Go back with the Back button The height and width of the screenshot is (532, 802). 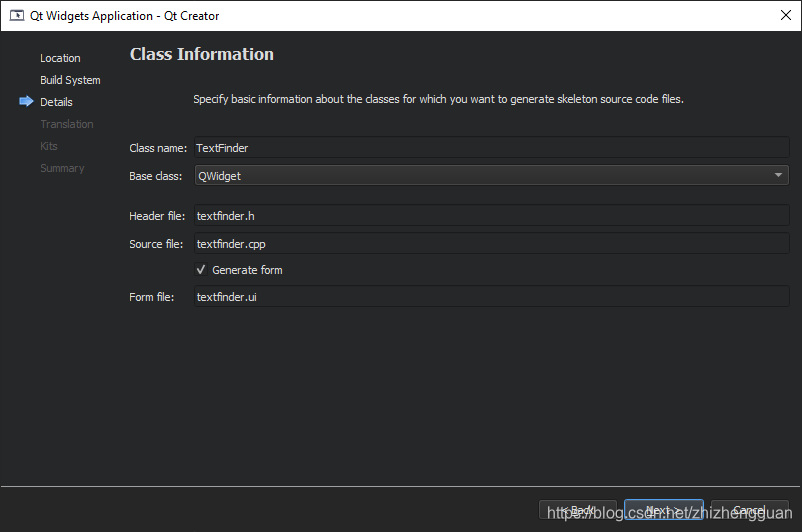tap(578, 510)
